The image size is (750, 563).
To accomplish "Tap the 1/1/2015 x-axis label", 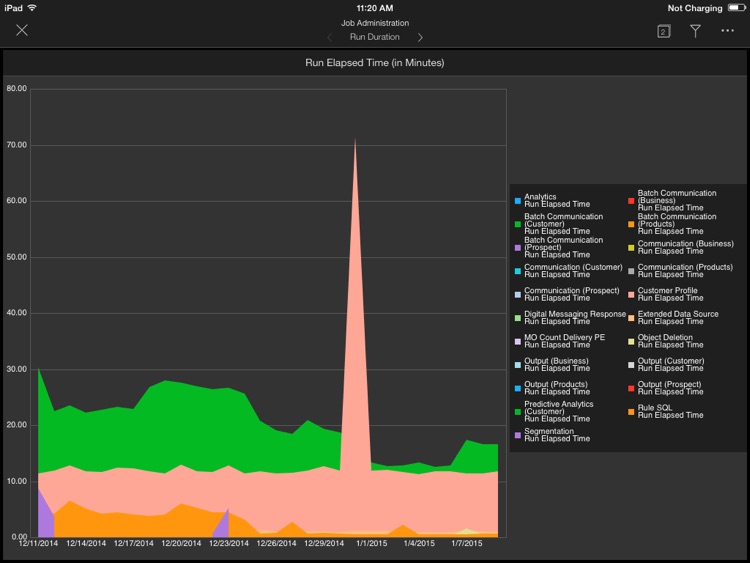I will coord(372,543).
